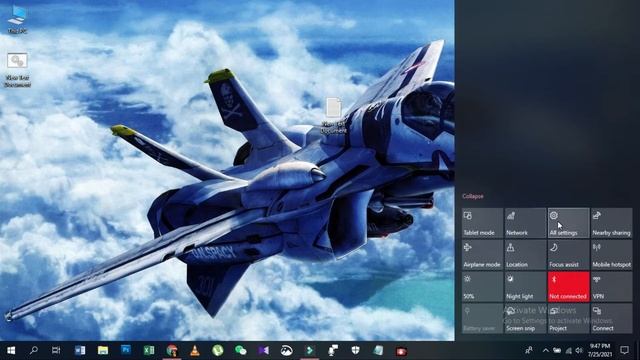Open Task View from taskbar
Viewport: 640px width, 360px height.
(x=56, y=350)
